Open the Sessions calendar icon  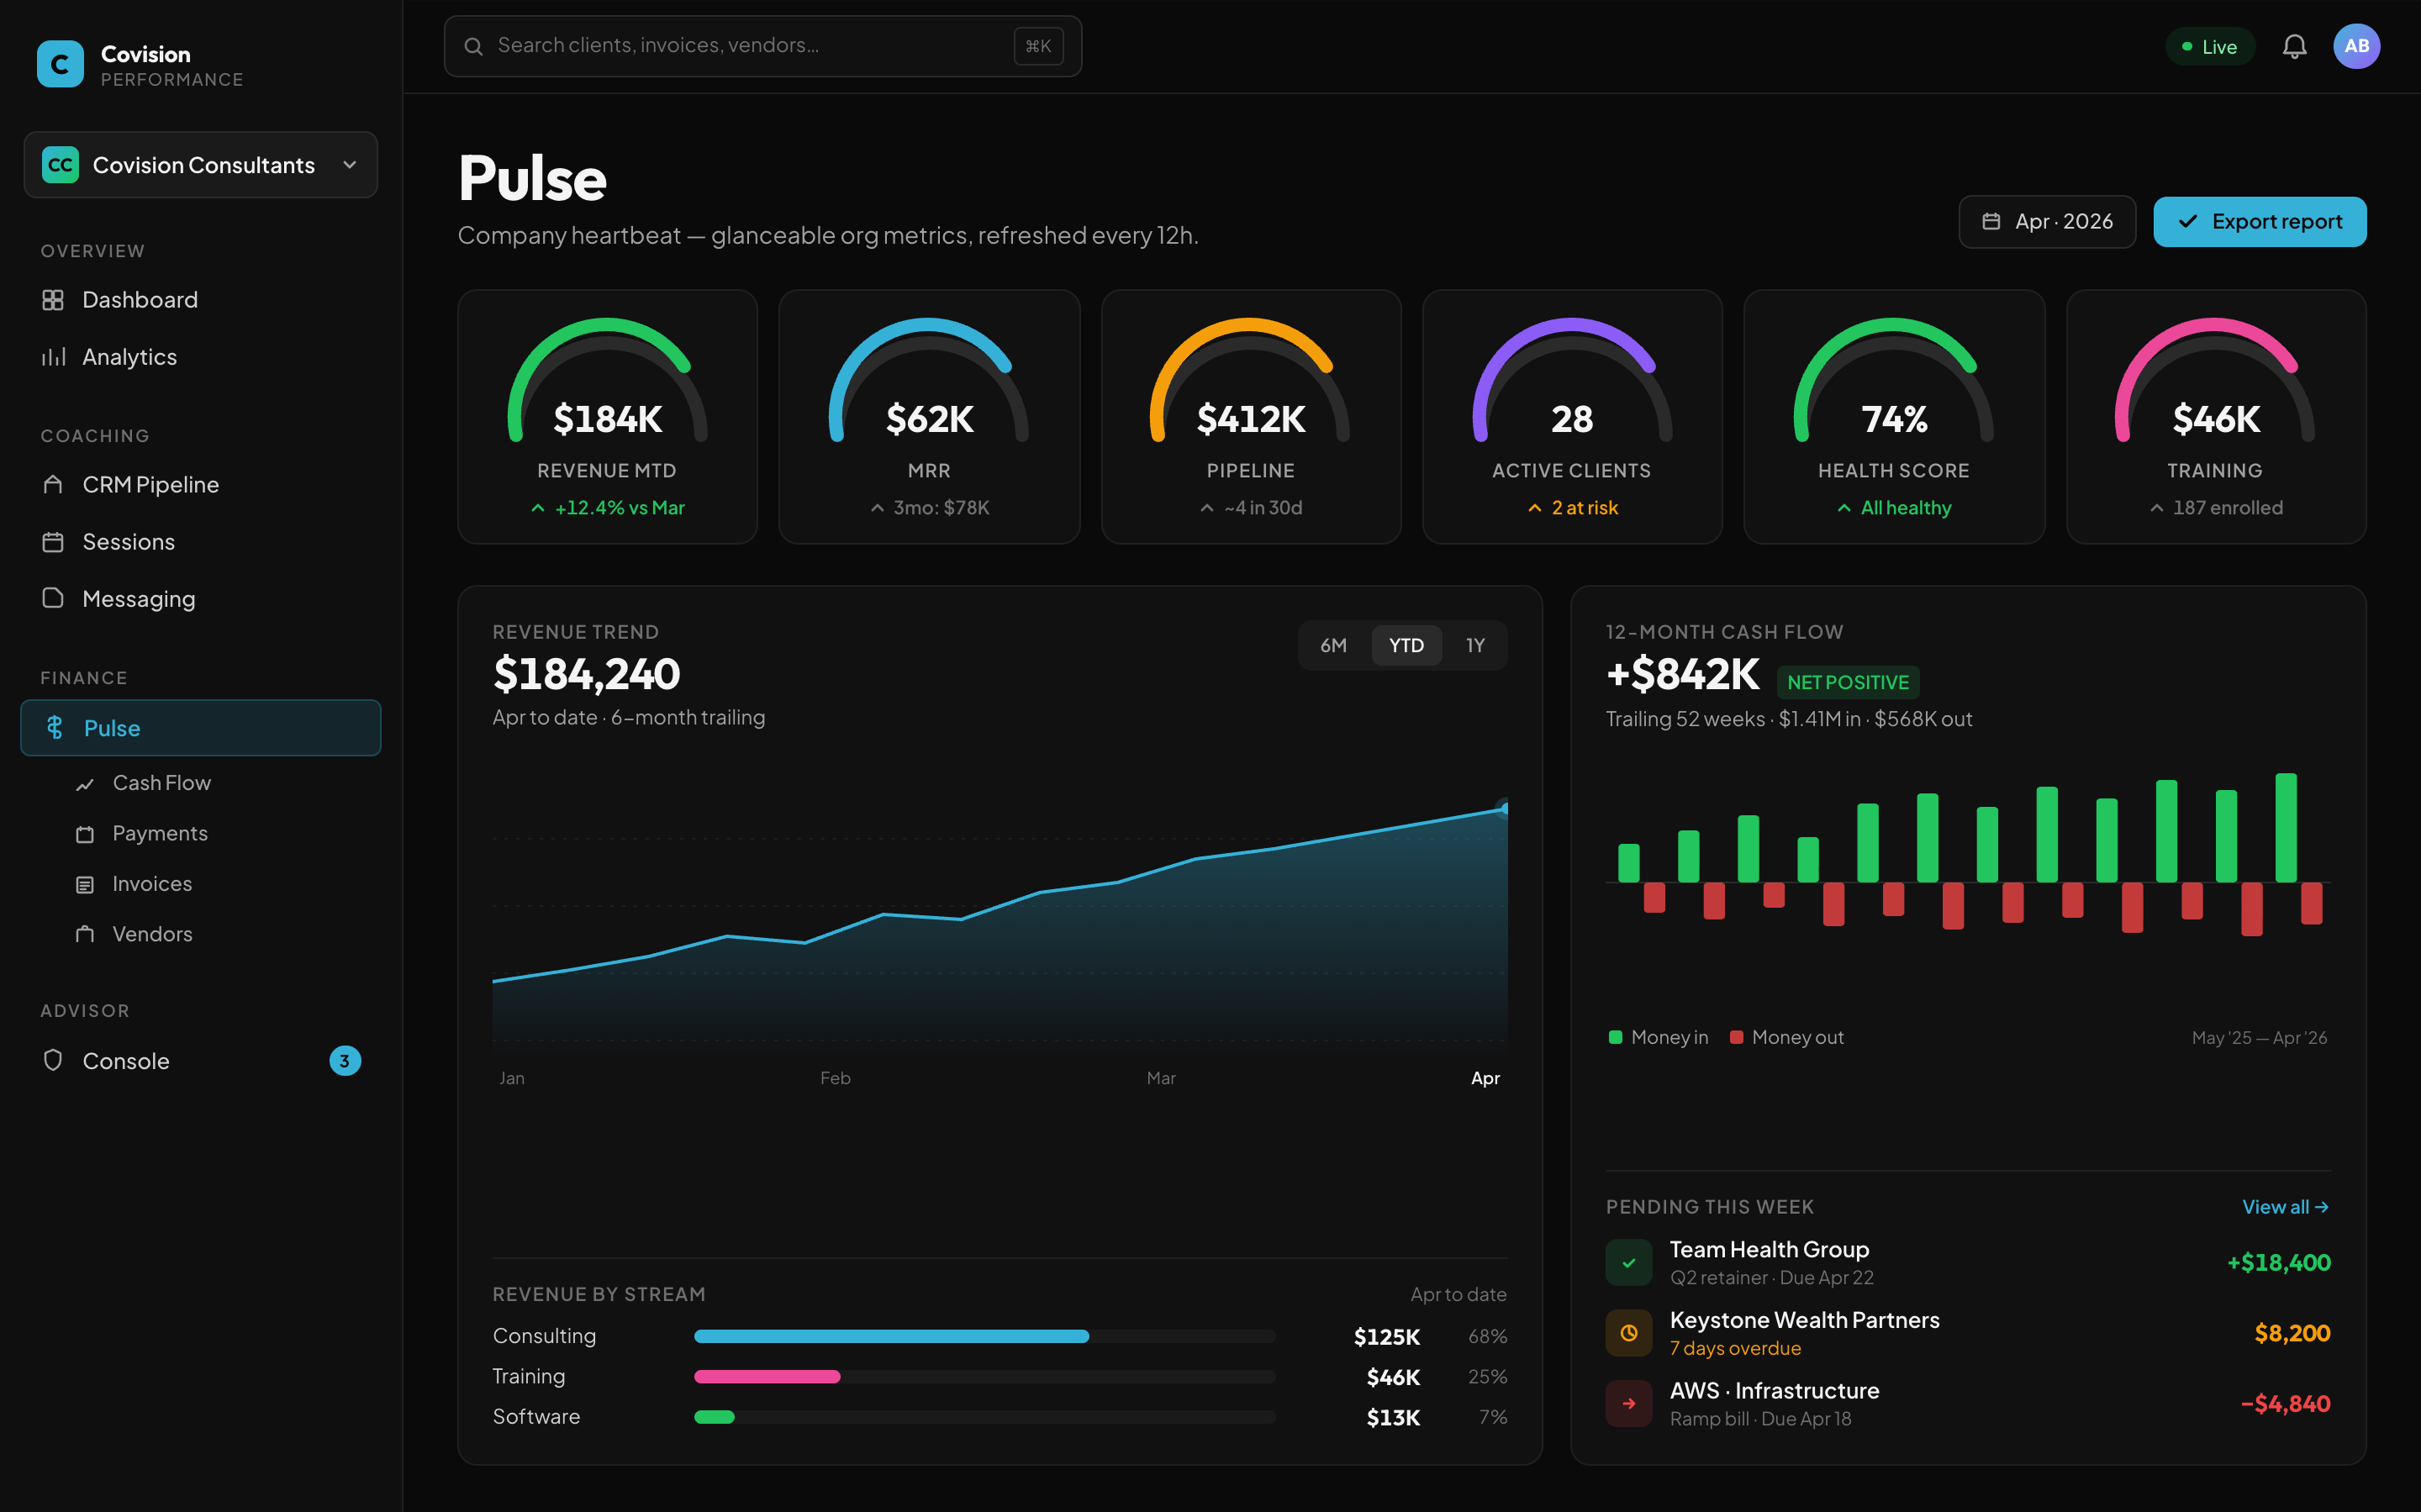click(x=53, y=541)
